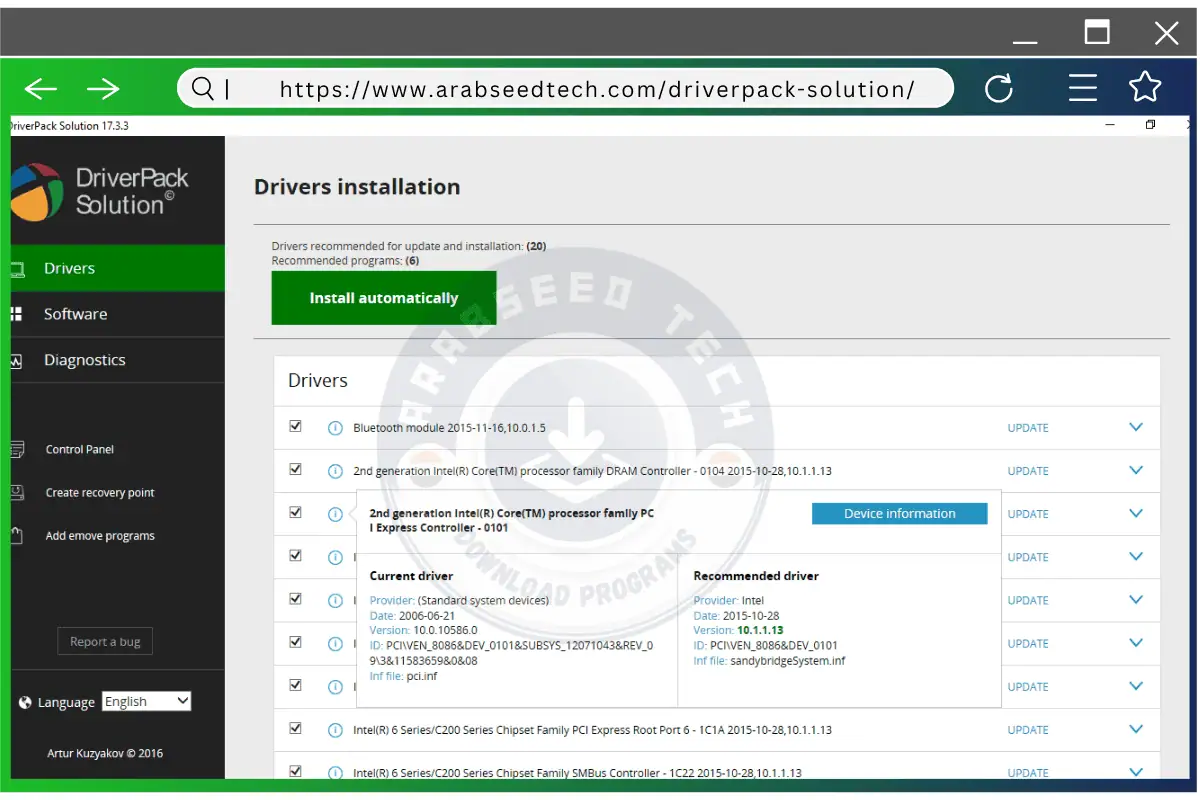The width and height of the screenshot is (1200, 800).
Task: Click the Device information button in the popup
Action: coord(898,513)
